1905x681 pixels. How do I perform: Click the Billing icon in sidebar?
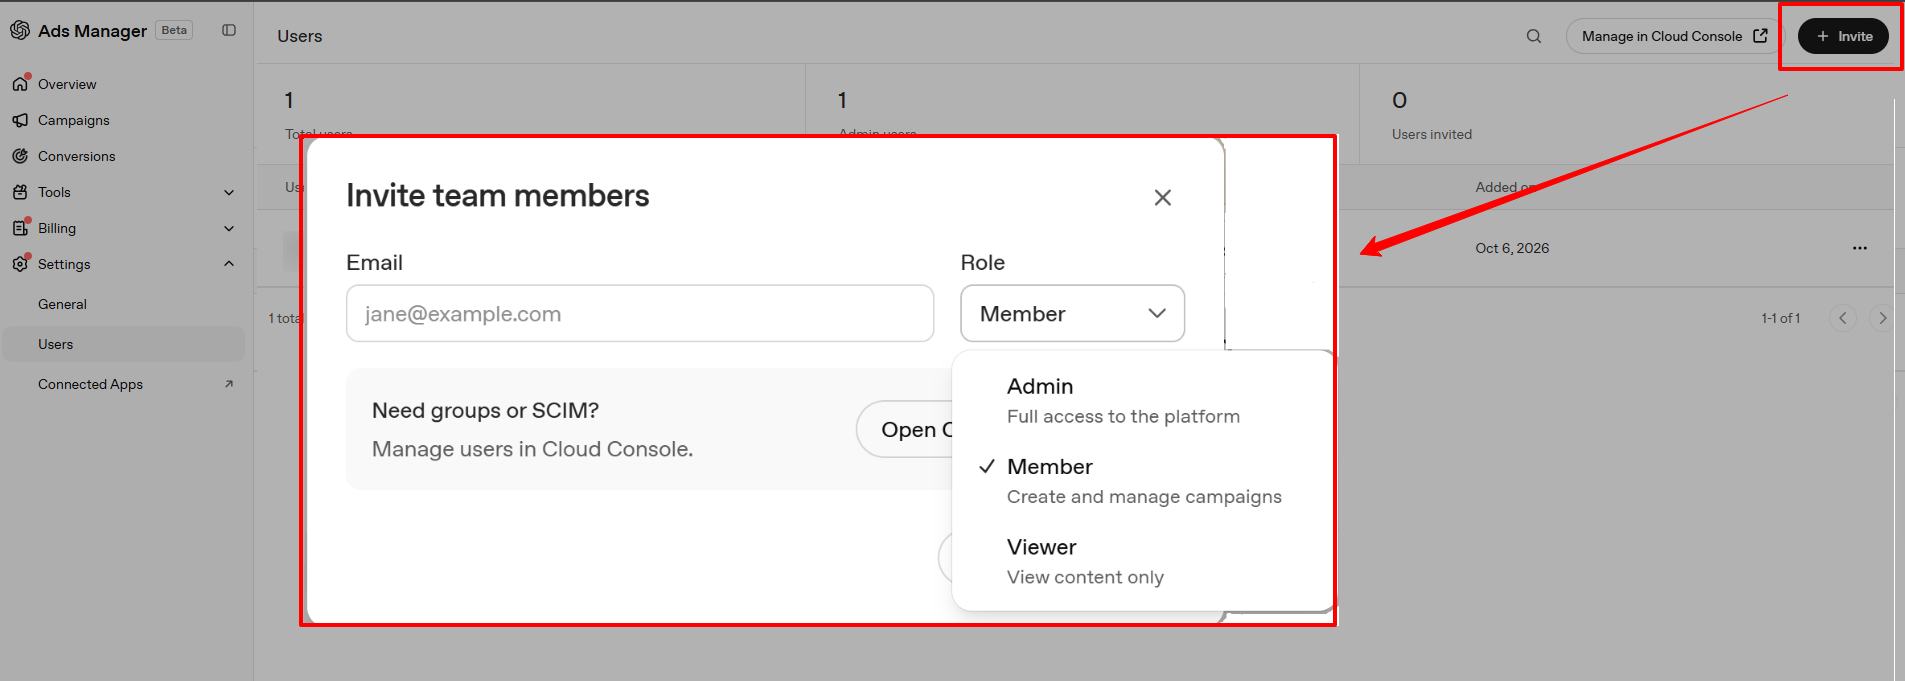[20, 228]
